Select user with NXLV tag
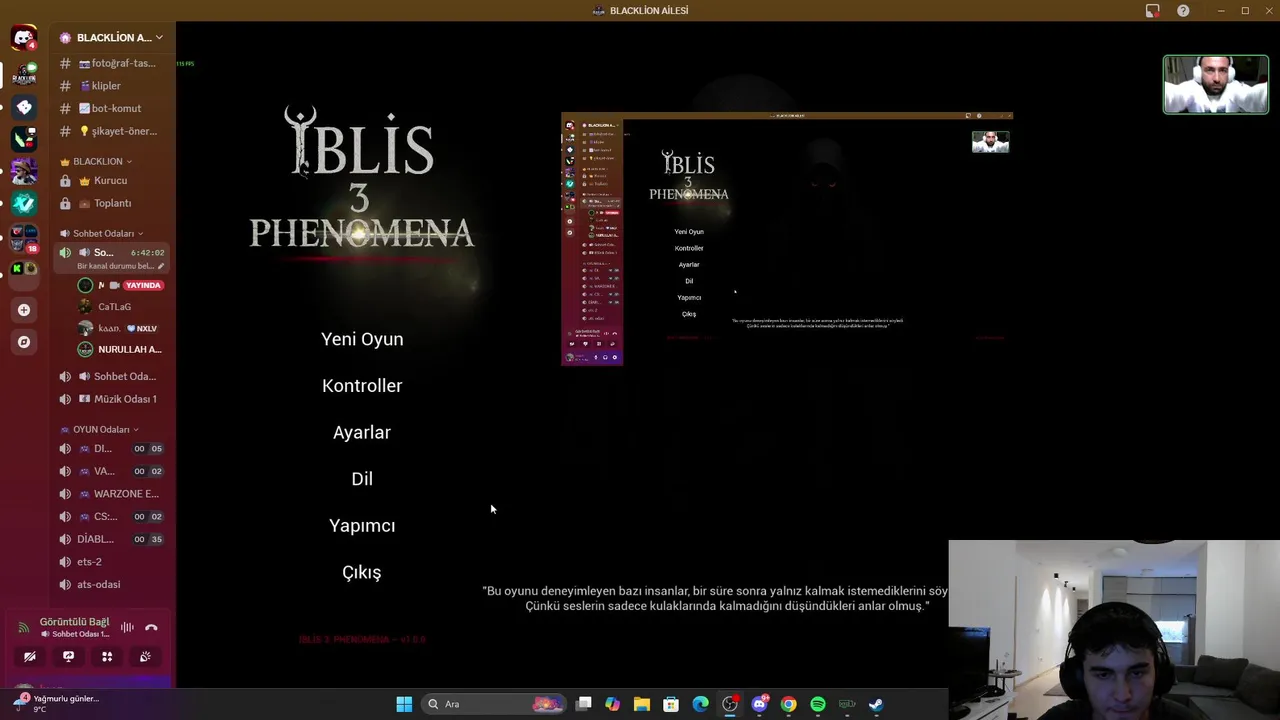The height and width of the screenshot is (720, 1280). click(121, 328)
